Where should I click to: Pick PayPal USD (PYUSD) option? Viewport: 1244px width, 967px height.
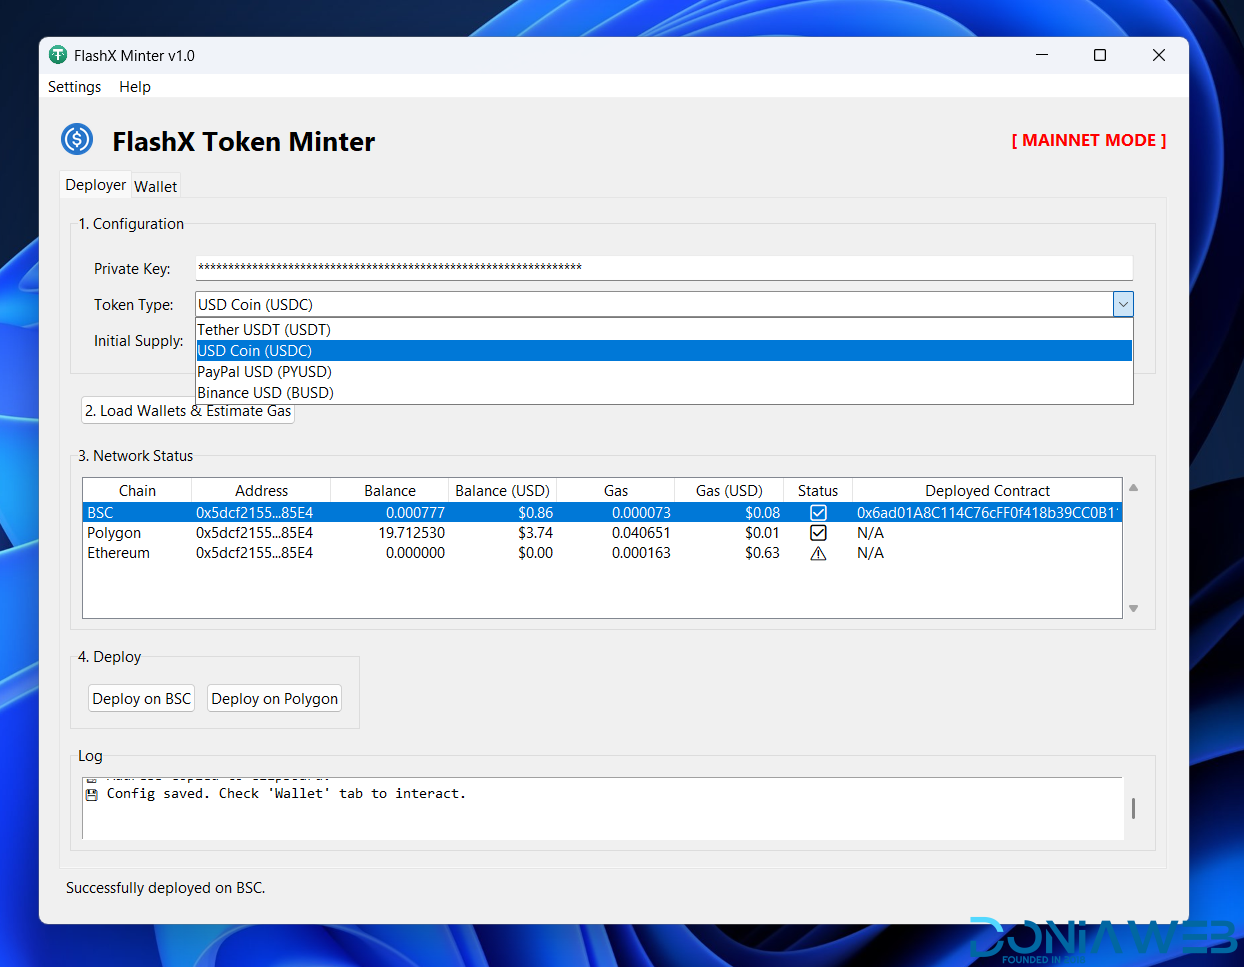tap(264, 372)
